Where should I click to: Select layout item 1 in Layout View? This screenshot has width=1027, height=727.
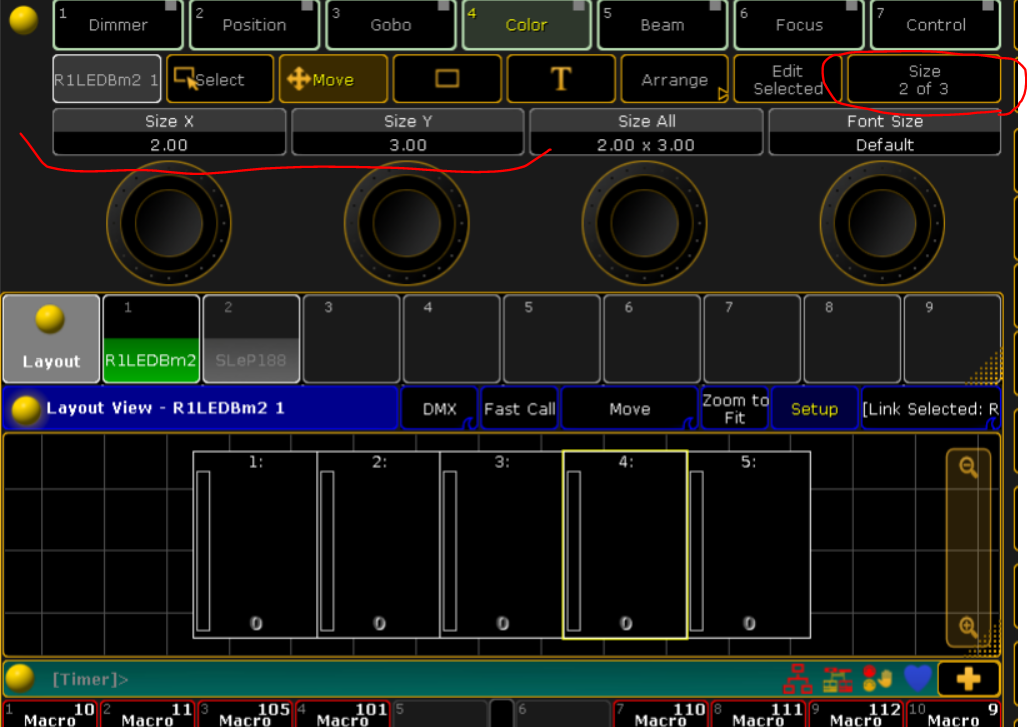(255, 544)
